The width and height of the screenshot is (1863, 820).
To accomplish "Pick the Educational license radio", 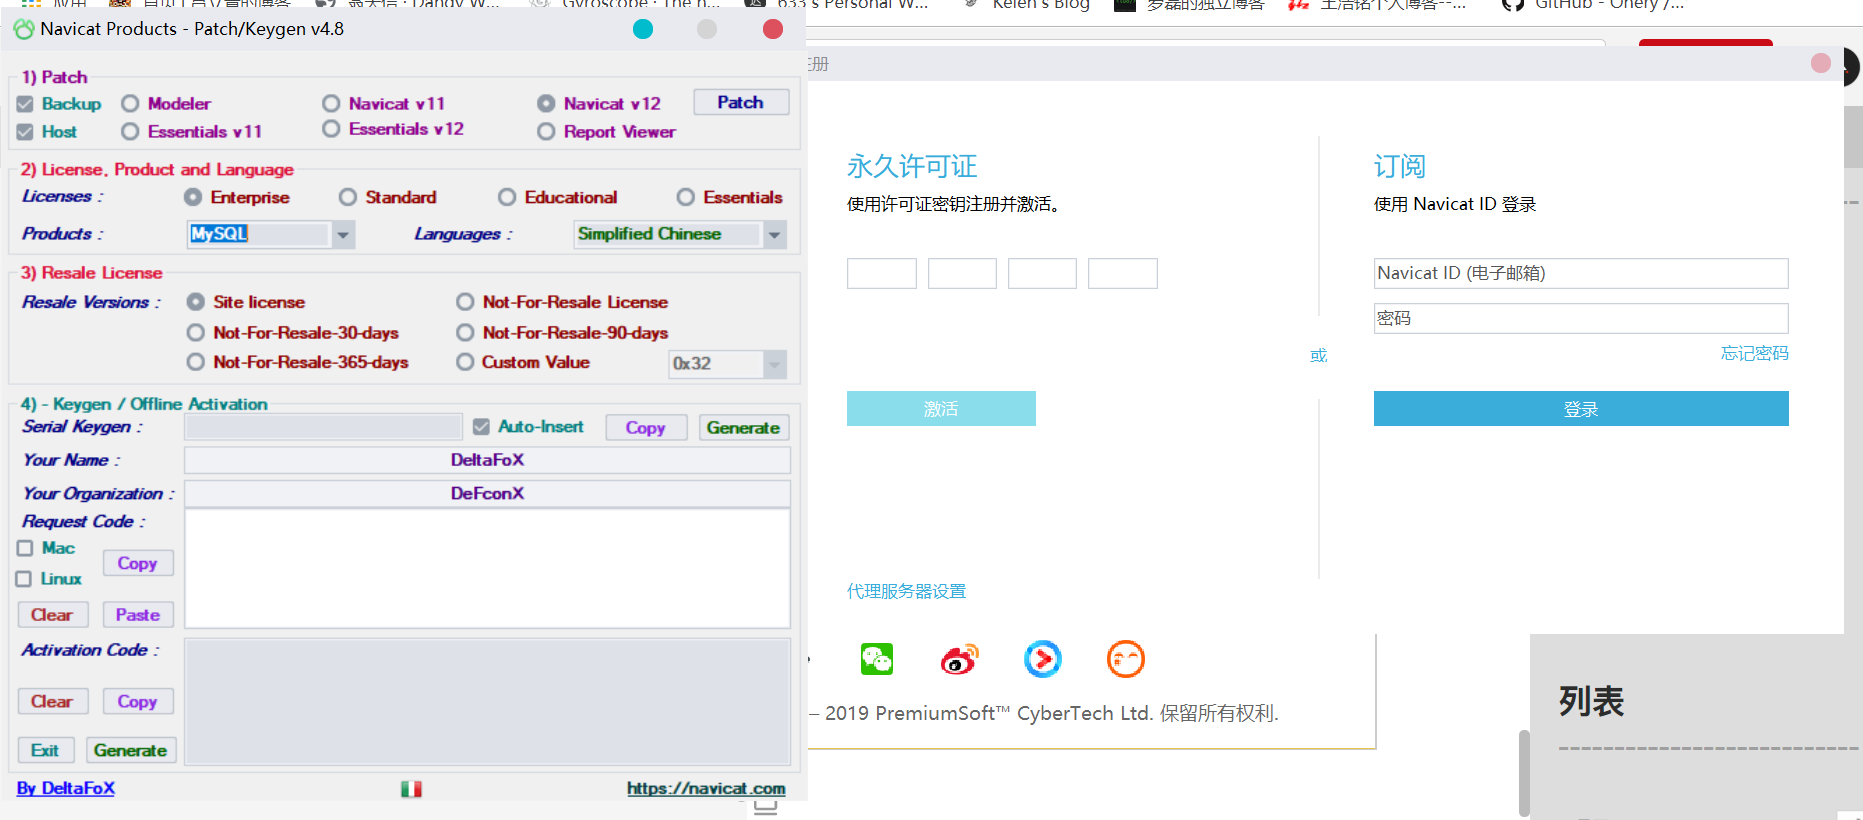I will coord(507,197).
